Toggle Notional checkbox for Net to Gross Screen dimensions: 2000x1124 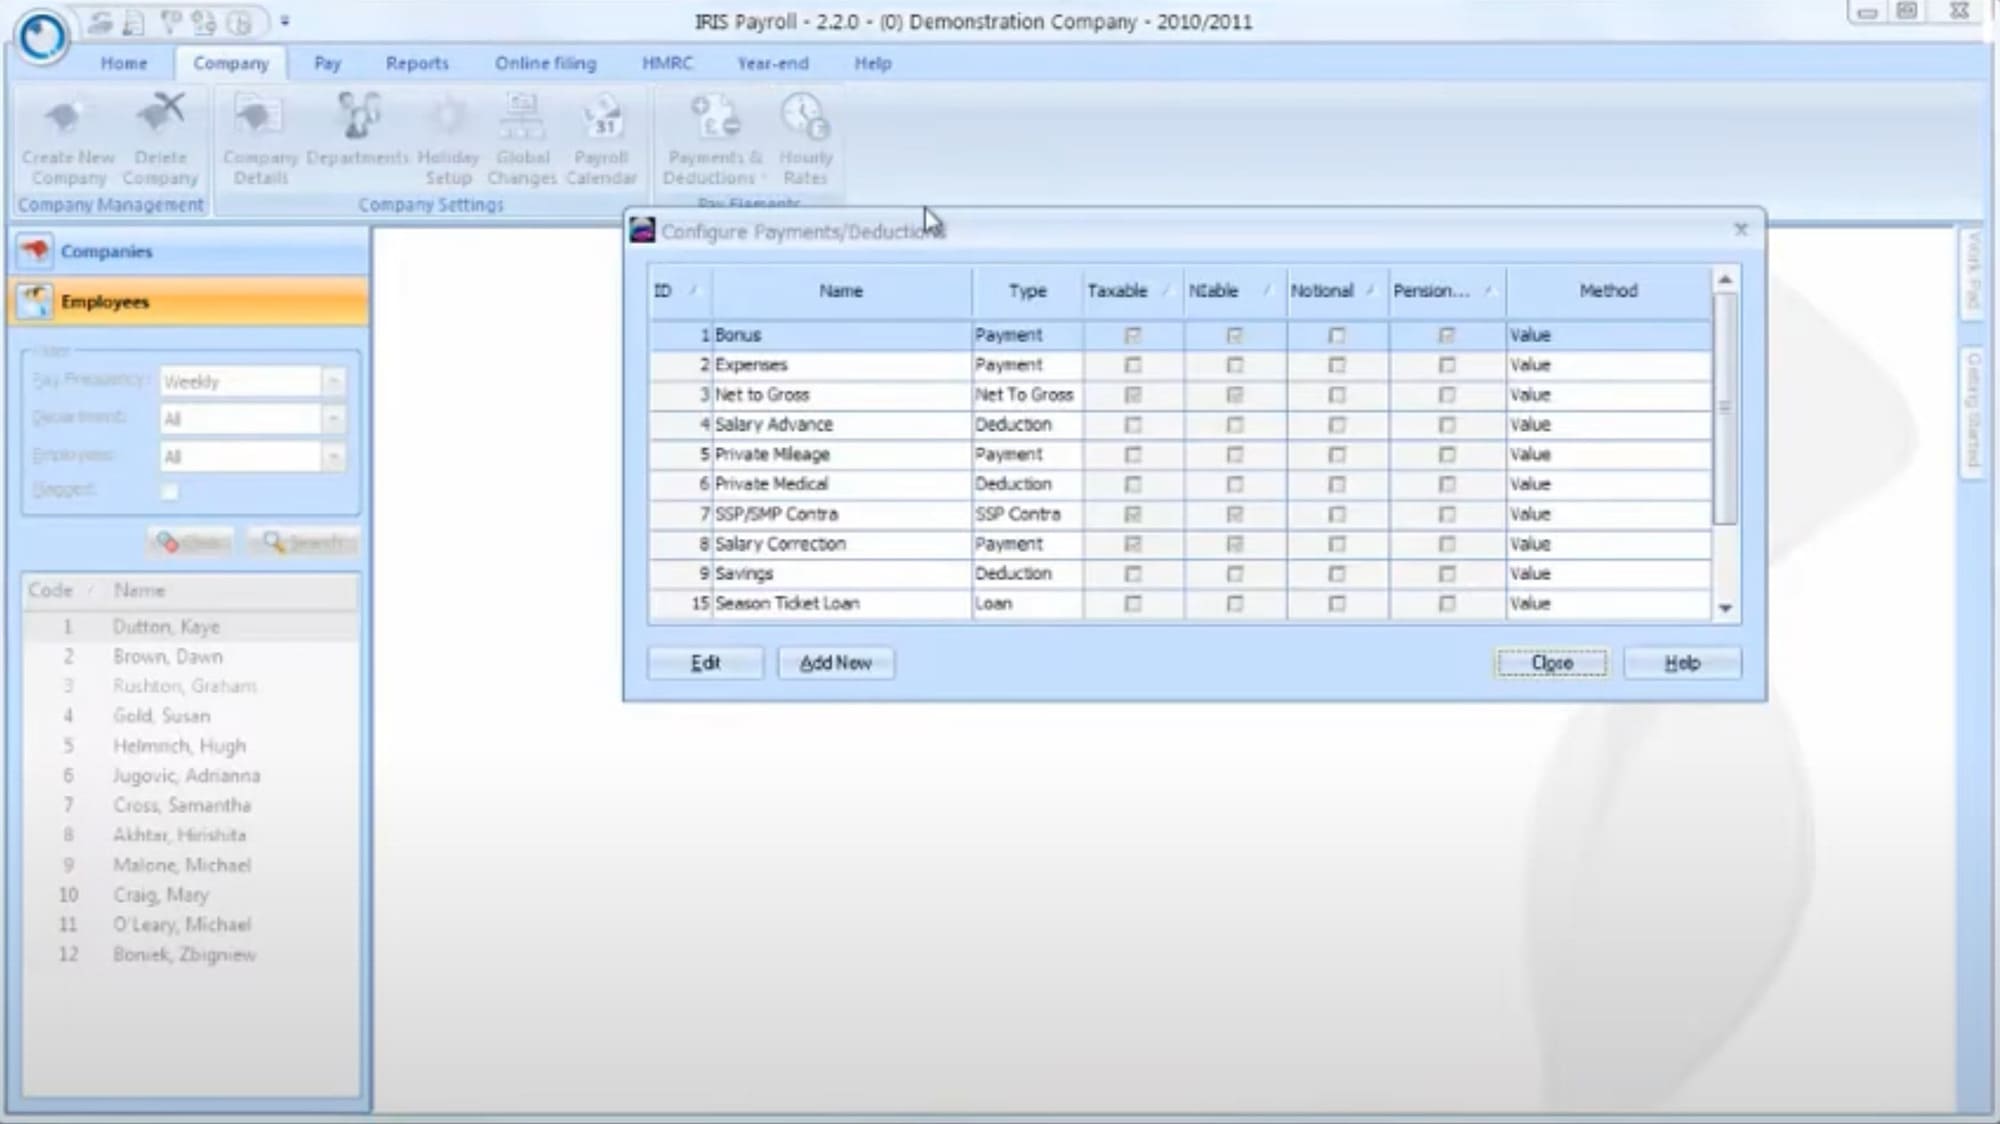1337,395
